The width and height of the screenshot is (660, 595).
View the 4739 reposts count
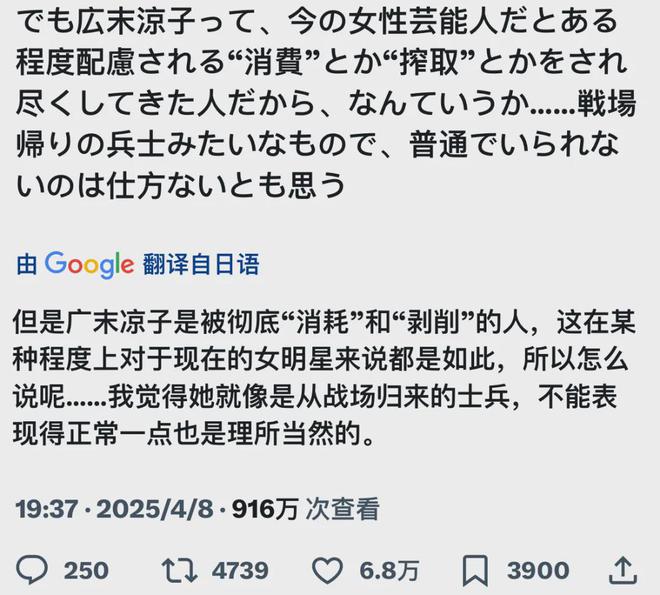(x=240, y=571)
